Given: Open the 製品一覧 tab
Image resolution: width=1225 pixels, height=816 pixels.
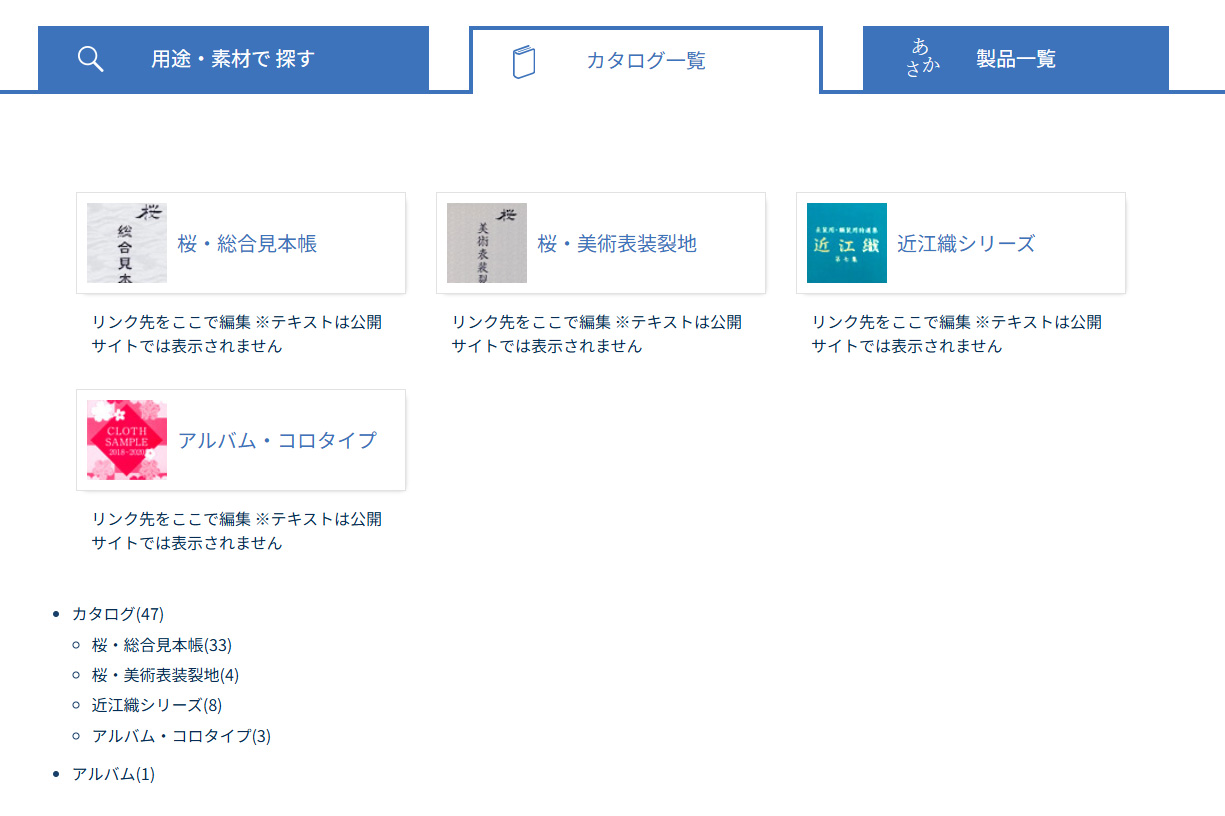Looking at the screenshot, I should click(1016, 59).
